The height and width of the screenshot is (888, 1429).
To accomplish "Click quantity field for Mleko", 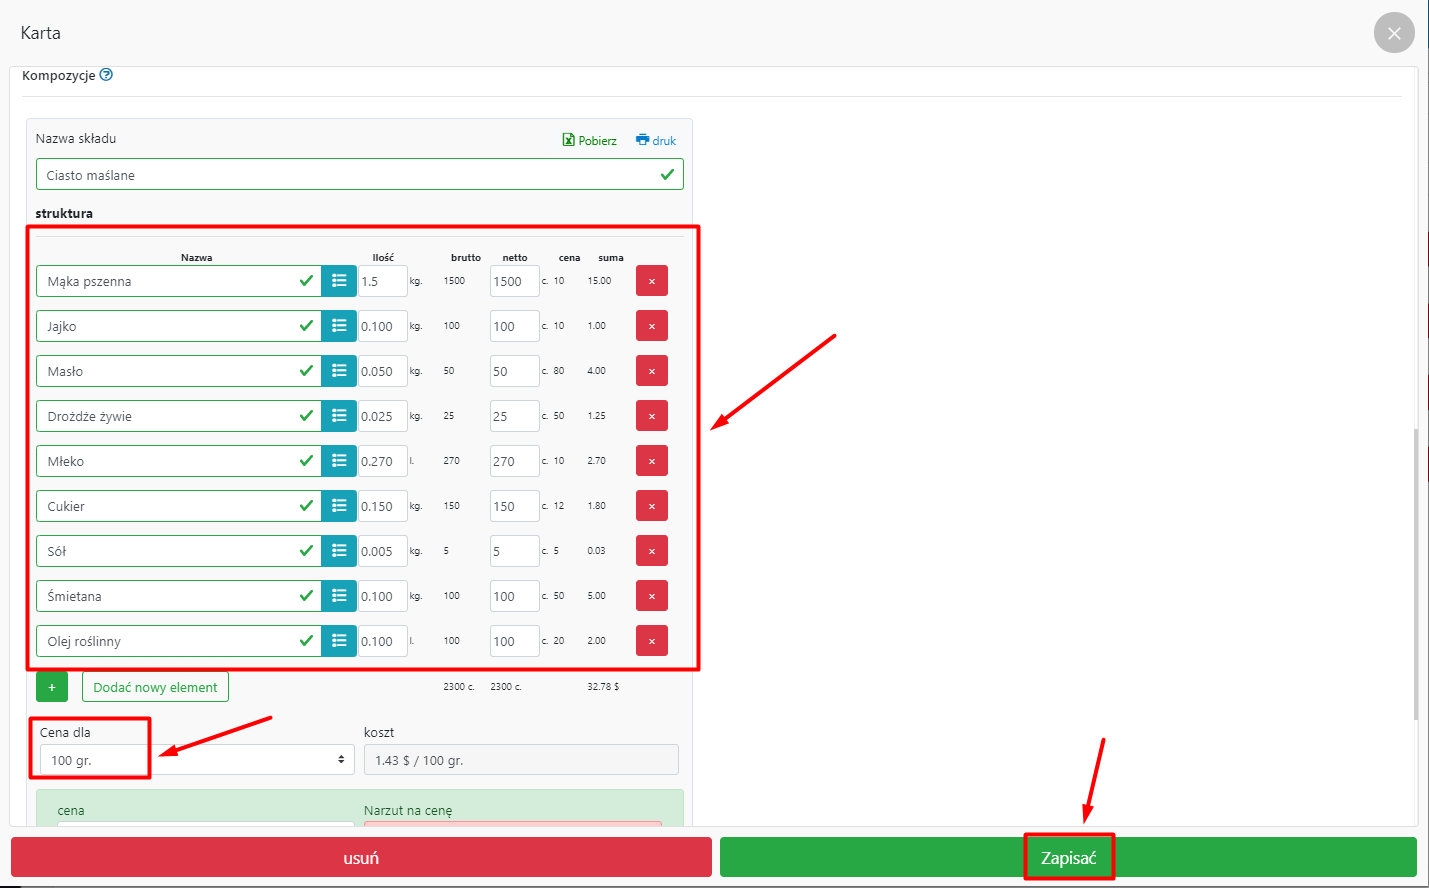I will click(382, 461).
